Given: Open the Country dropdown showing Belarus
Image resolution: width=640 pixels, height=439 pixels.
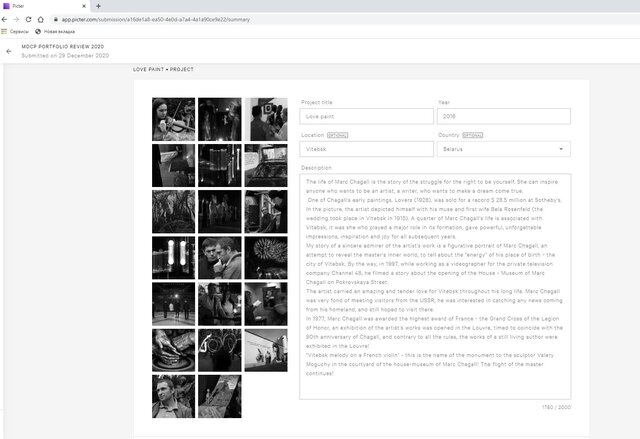Looking at the screenshot, I should point(504,149).
